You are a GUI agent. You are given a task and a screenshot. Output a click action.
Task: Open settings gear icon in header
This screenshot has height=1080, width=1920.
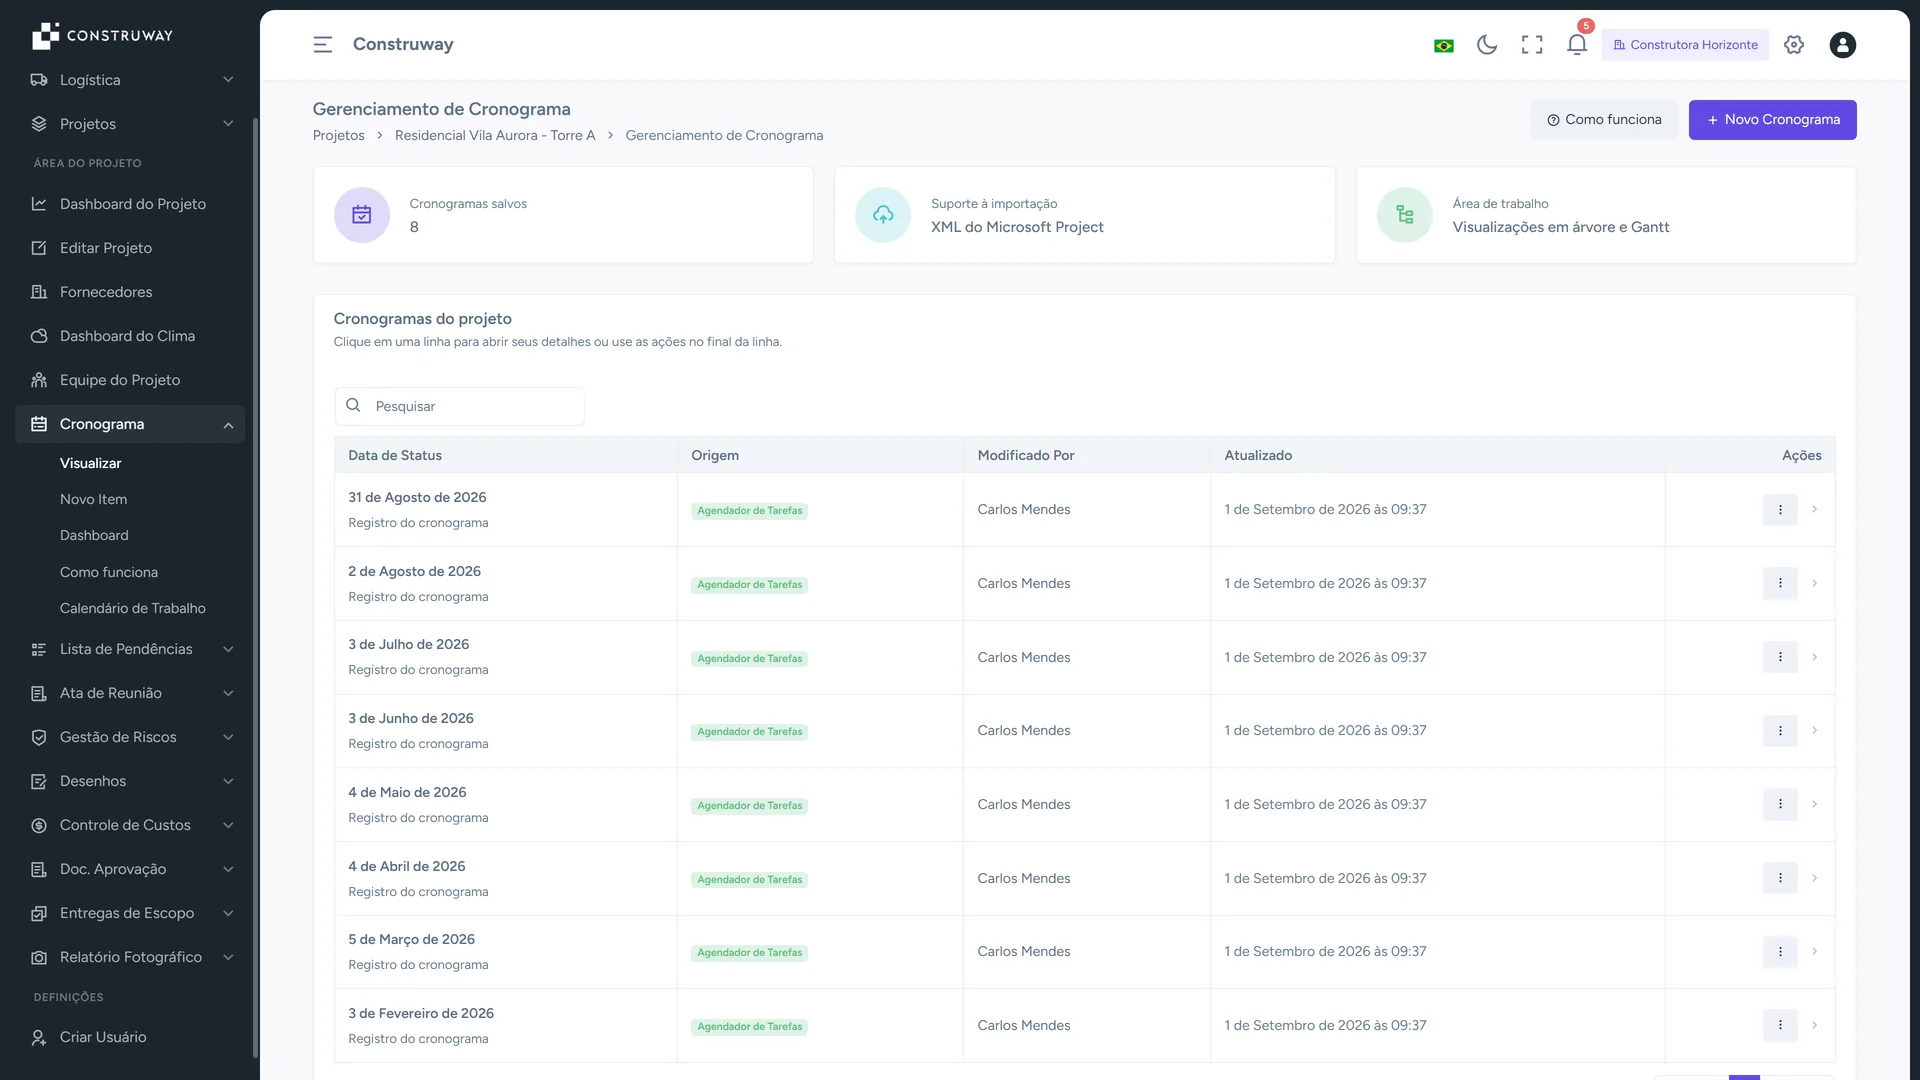tap(1794, 45)
